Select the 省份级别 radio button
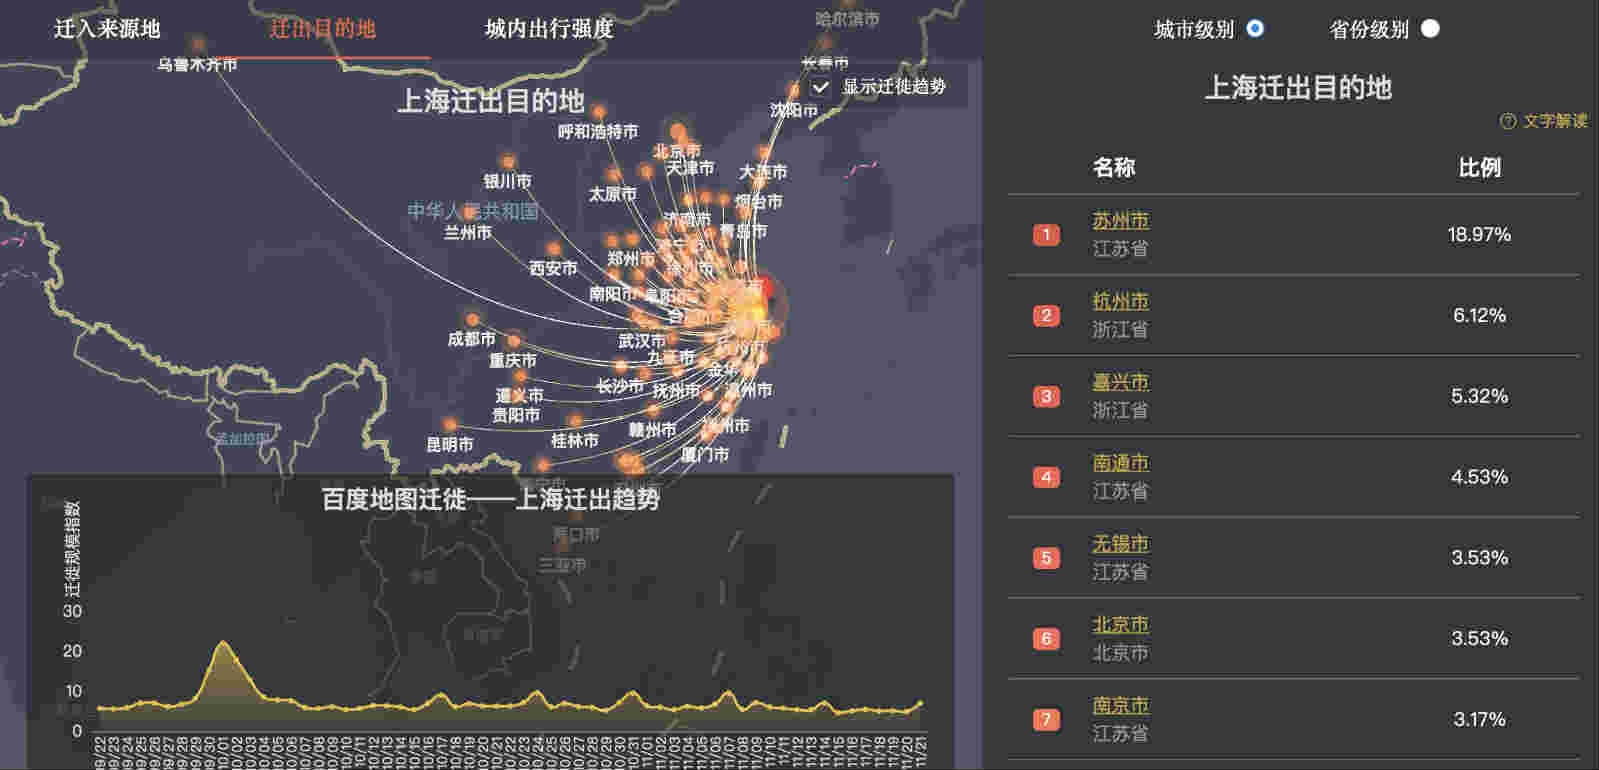This screenshot has width=1599, height=770. 1430,28
